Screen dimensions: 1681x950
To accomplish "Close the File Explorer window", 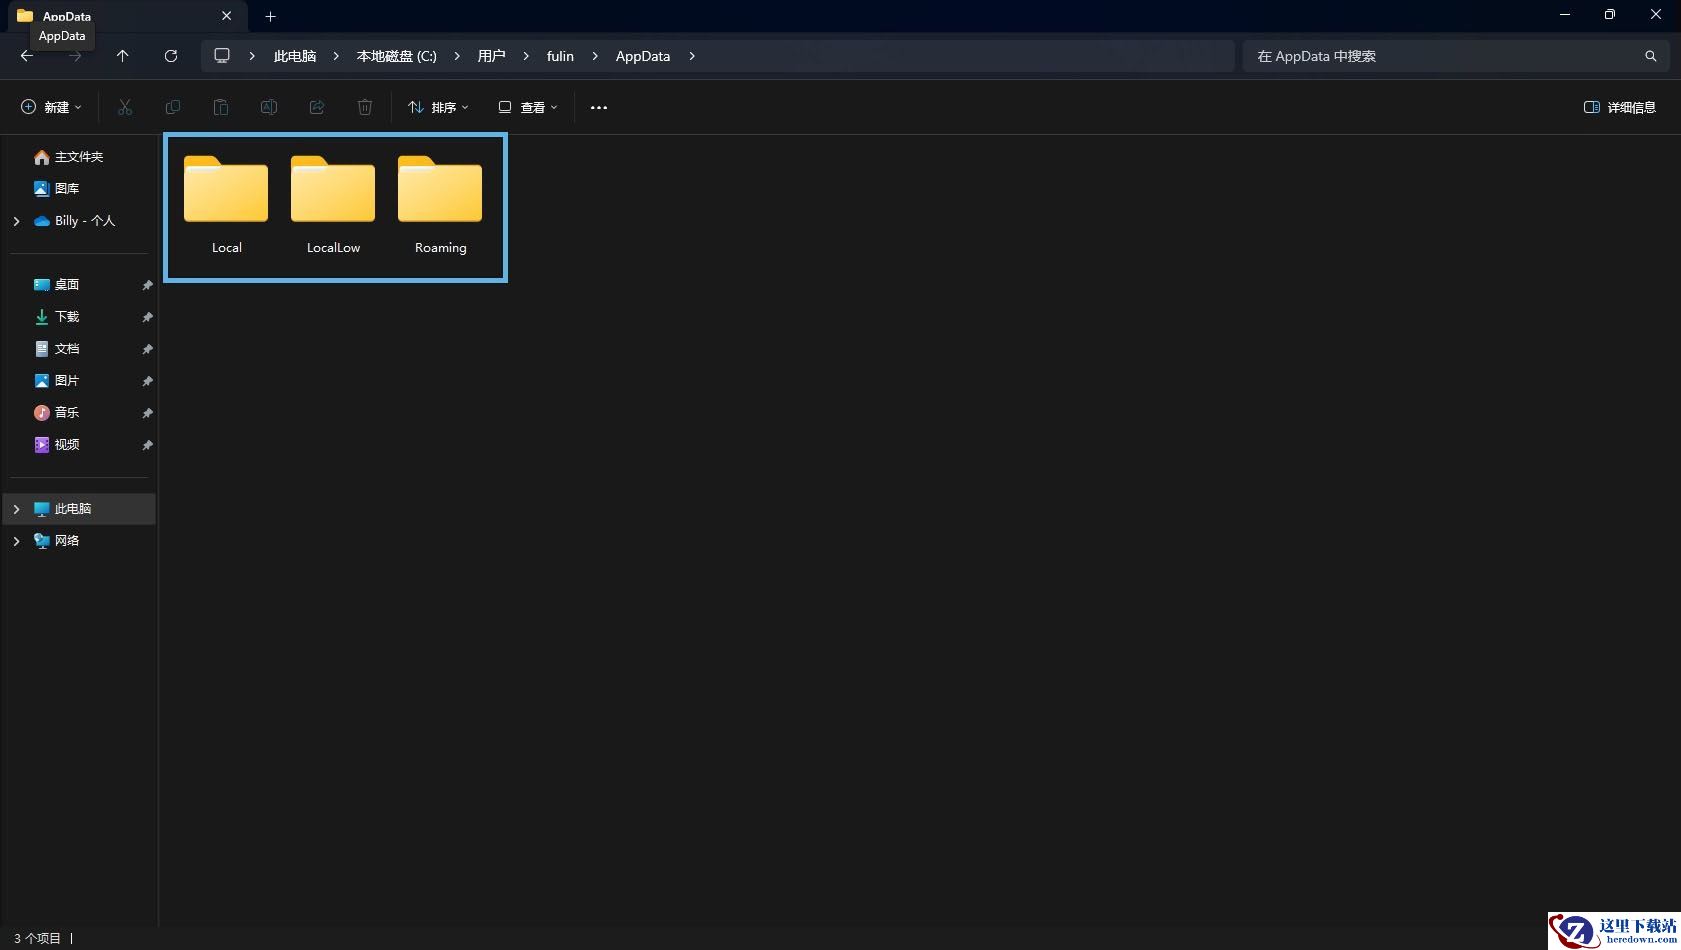I will tap(1656, 15).
